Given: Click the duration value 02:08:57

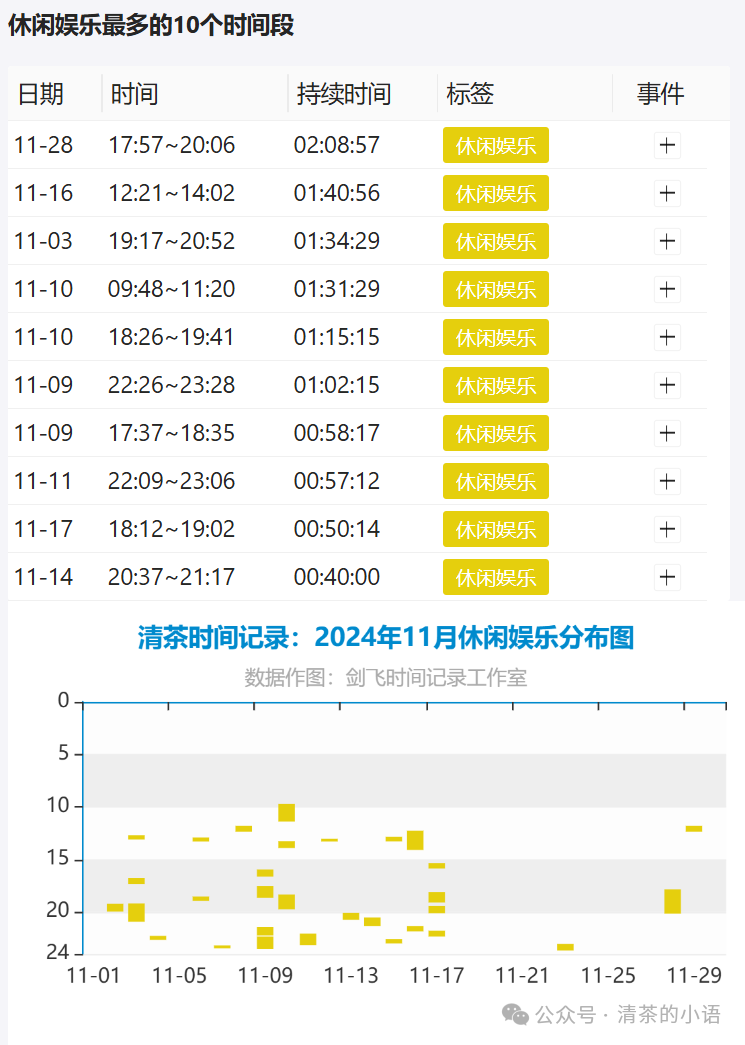Looking at the screenshot, I should (x=337, y=145).
